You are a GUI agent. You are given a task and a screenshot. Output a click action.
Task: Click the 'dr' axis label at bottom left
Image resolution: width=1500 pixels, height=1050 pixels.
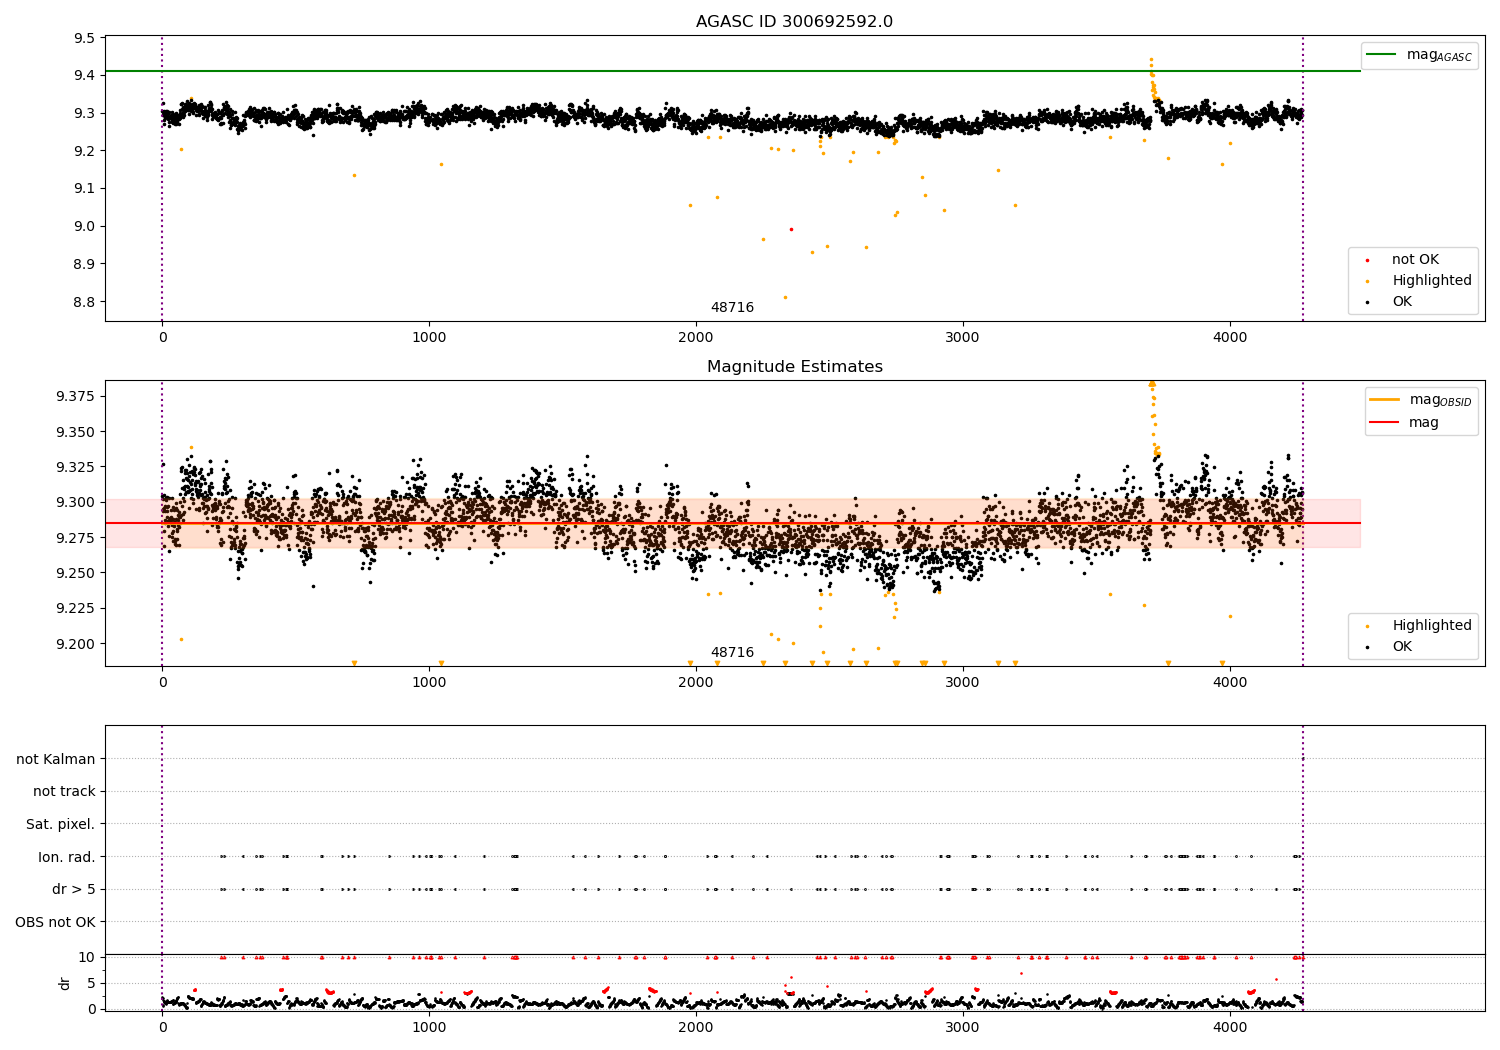click(x=65, y=983)
